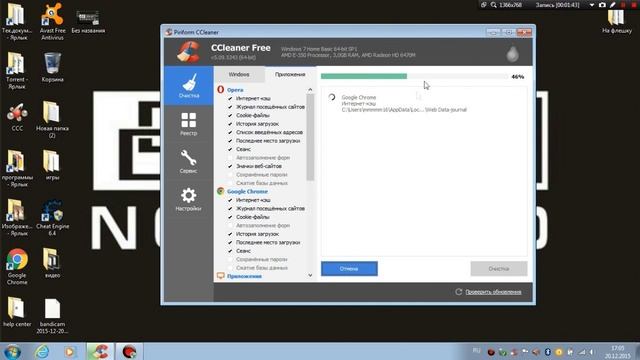Click the Opera icon in the application list
640x360 pixels.
point(220,89)
